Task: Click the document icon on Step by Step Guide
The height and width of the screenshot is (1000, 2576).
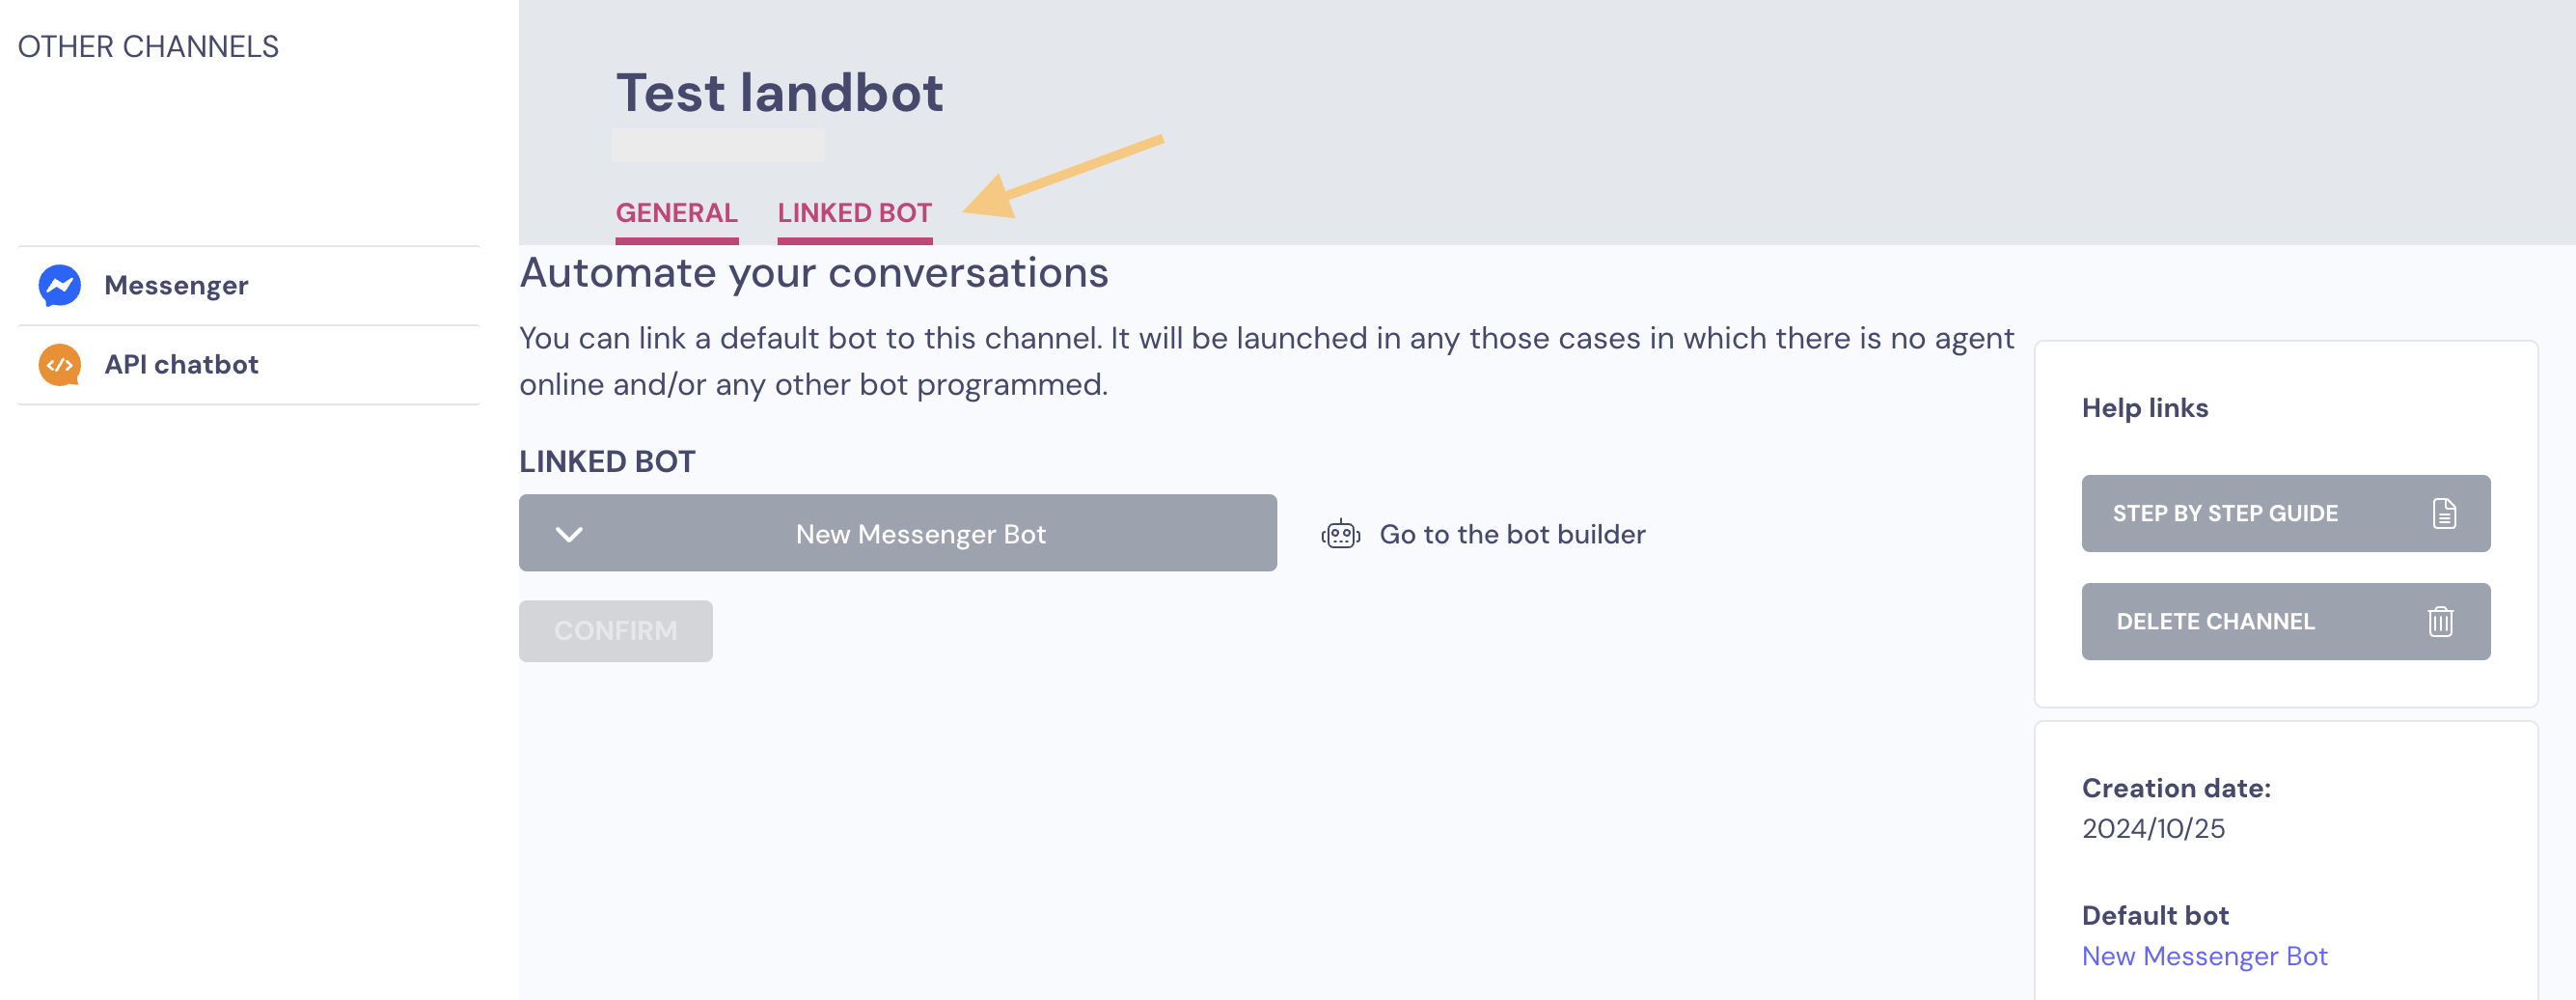Action: point(2444,513)
